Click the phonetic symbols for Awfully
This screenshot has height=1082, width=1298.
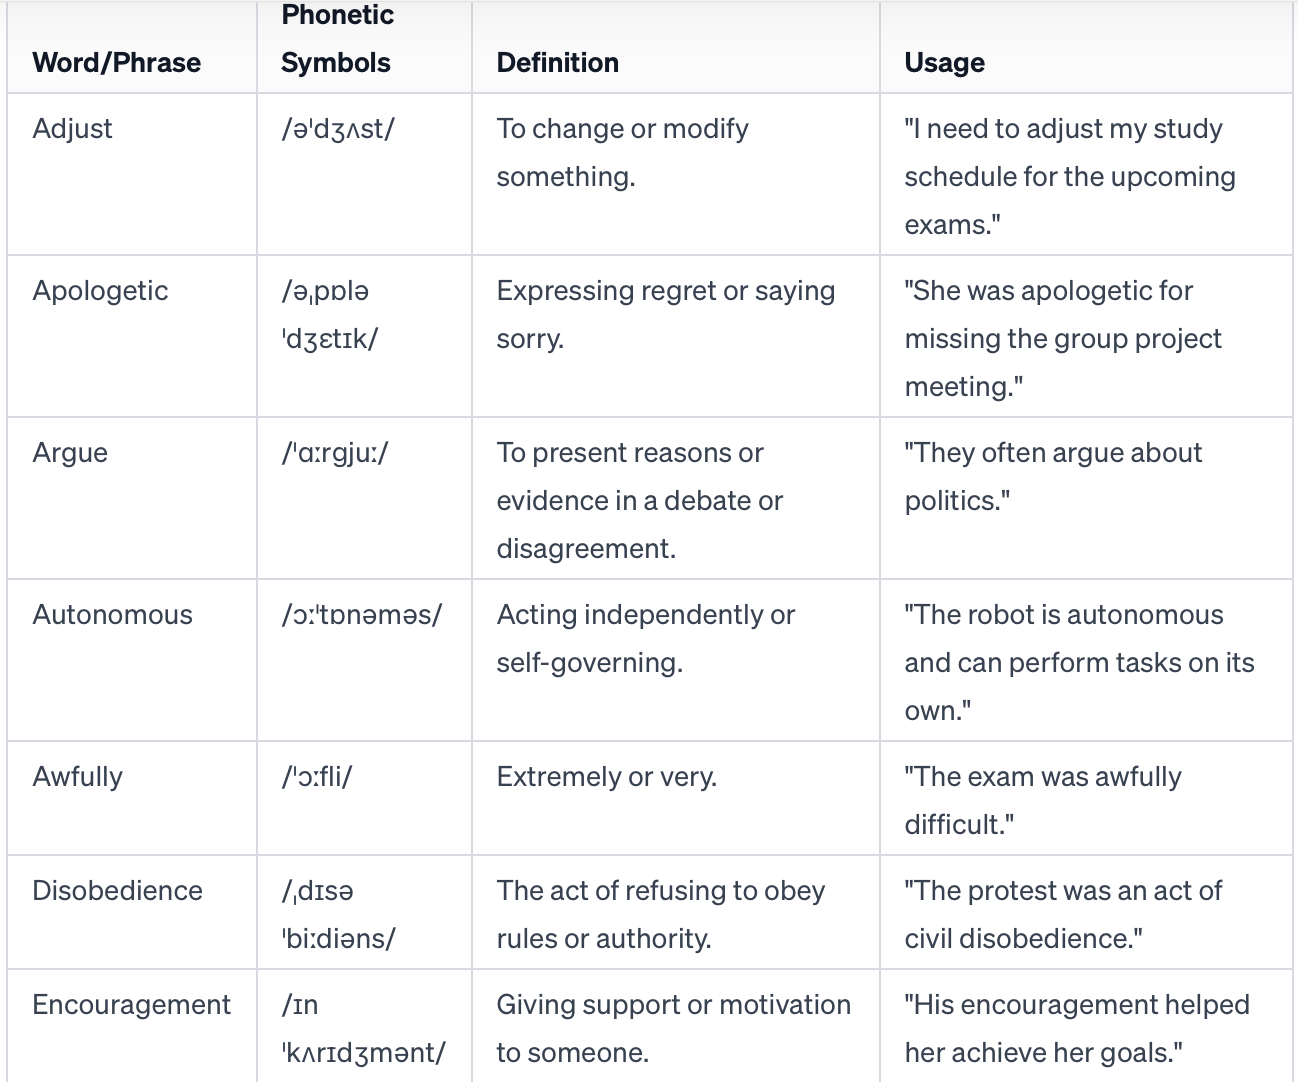click(x=317, y=777)
